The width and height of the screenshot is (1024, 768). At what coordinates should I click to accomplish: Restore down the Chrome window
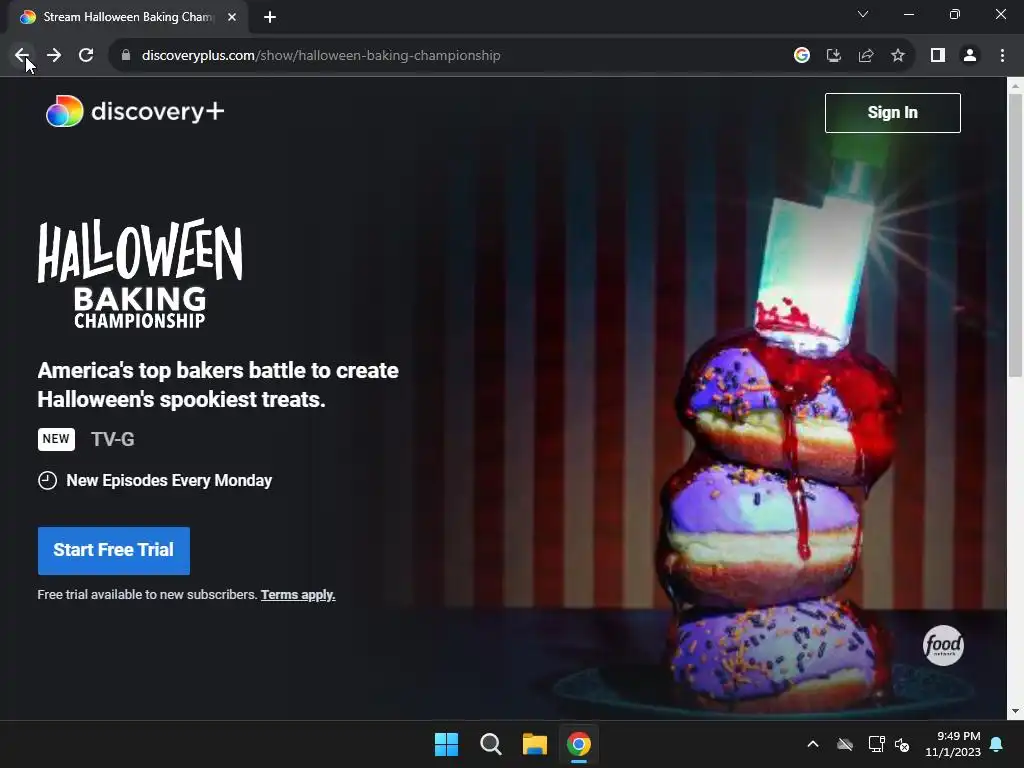955,14
